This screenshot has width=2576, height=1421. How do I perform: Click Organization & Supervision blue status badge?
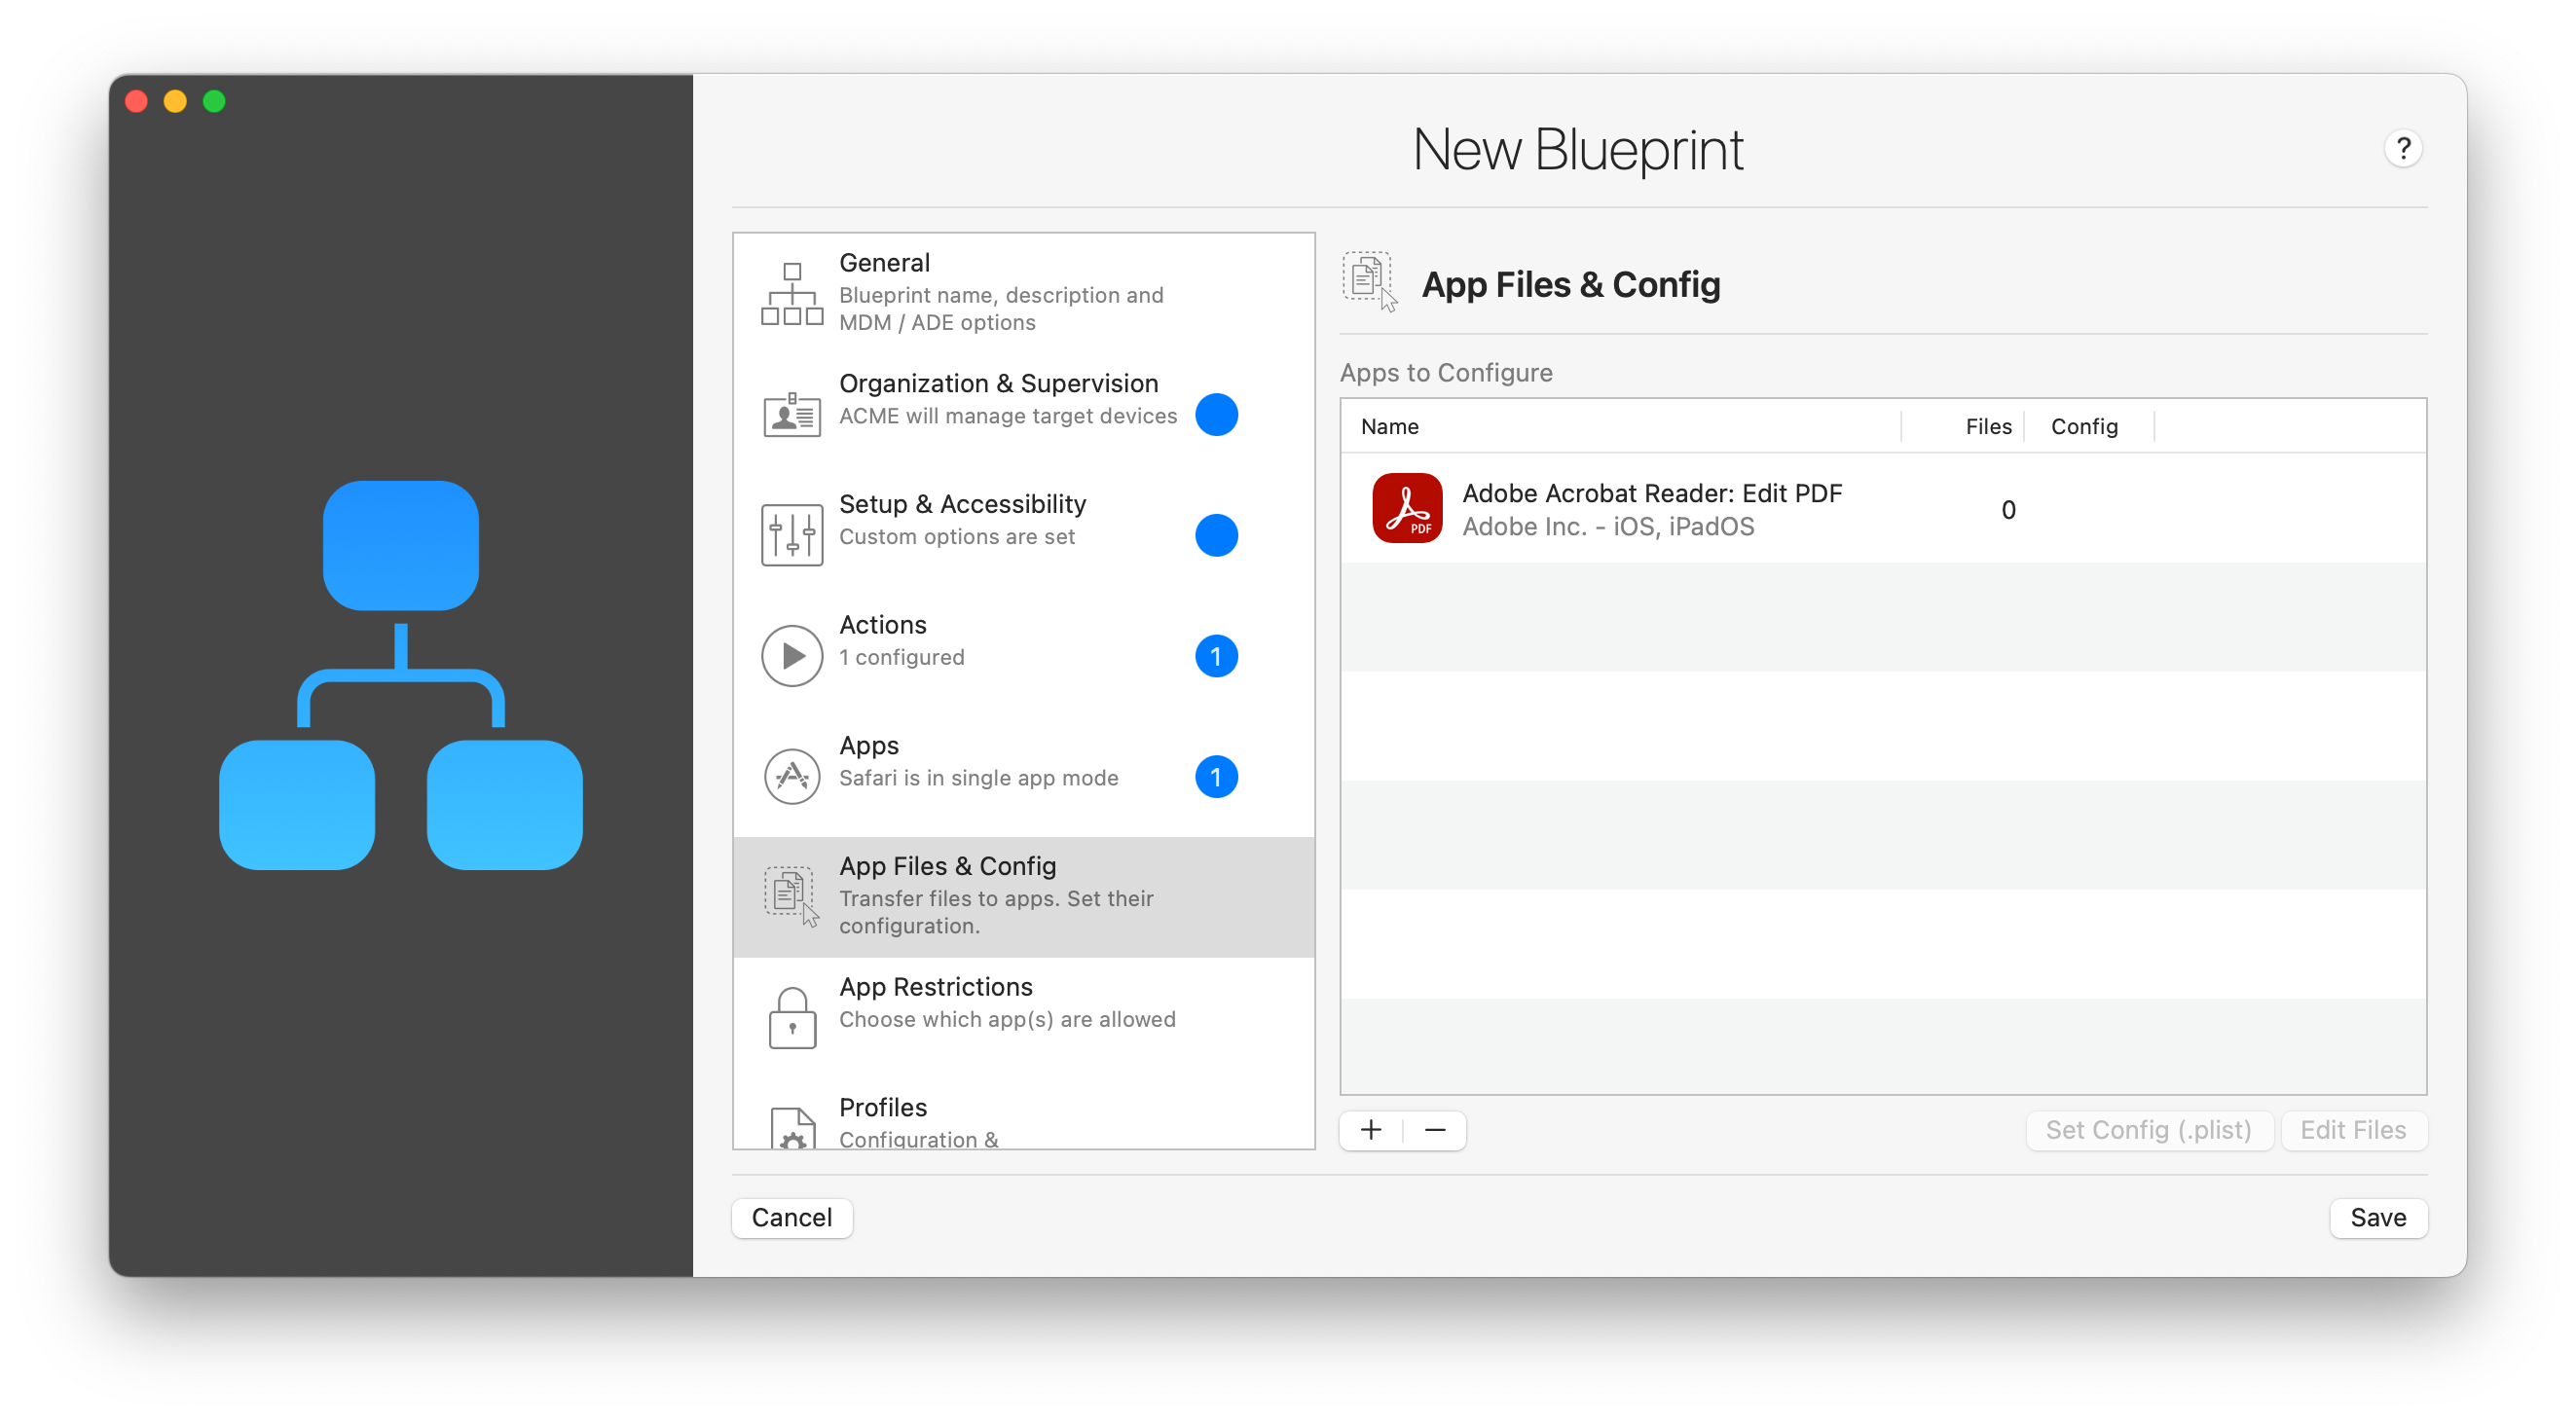(1215, 414)
